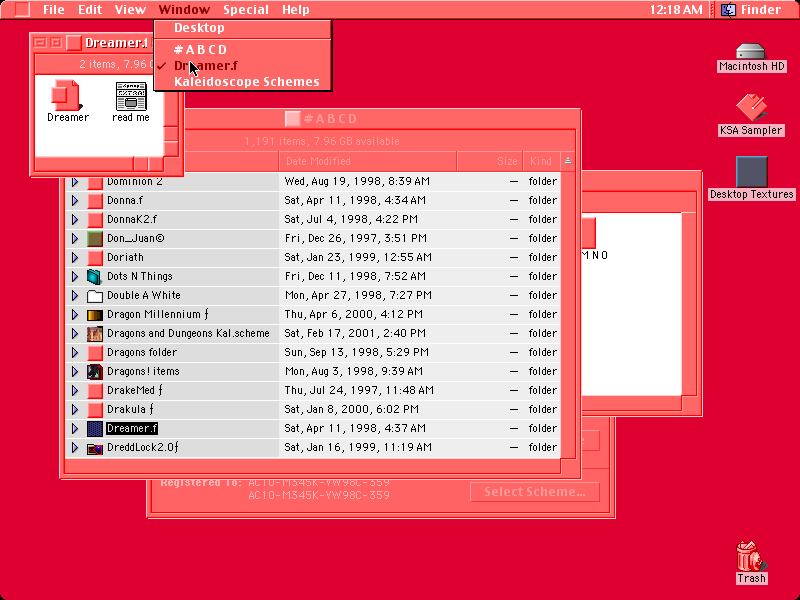Select the Dreamer scheme file icon
800x600 pixels.
[67, 95]
